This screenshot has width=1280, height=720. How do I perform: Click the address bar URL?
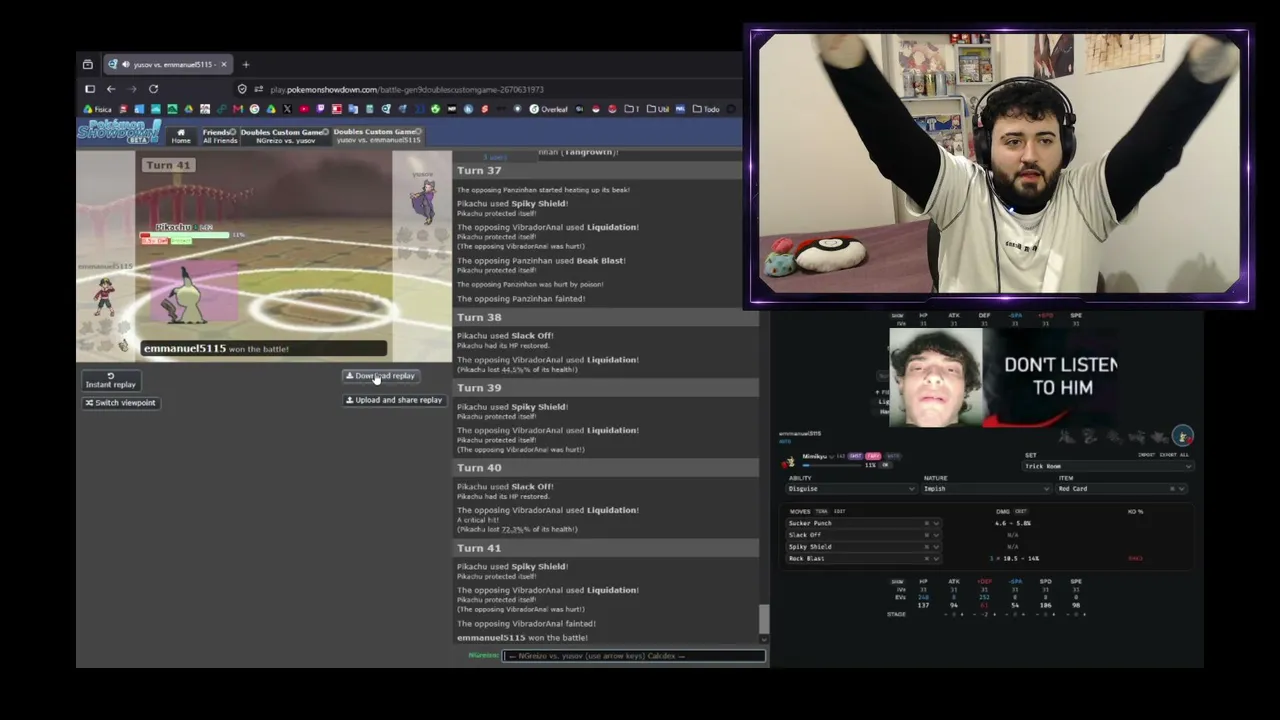click(407, 90)
